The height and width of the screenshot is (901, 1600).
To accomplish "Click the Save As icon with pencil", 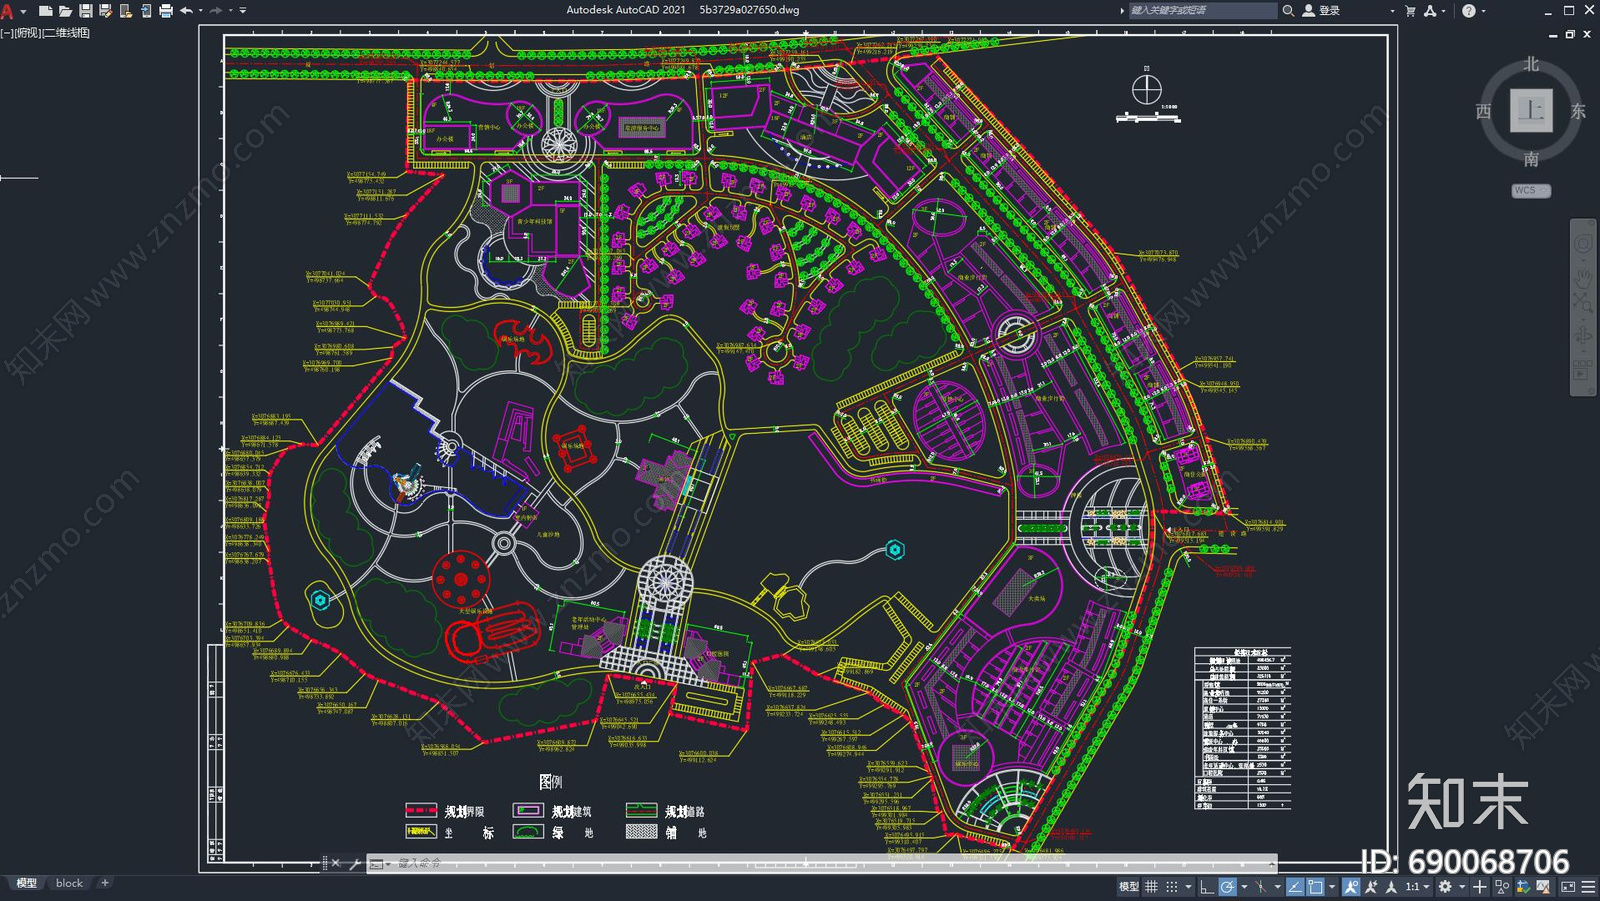I will coord(105,11).
